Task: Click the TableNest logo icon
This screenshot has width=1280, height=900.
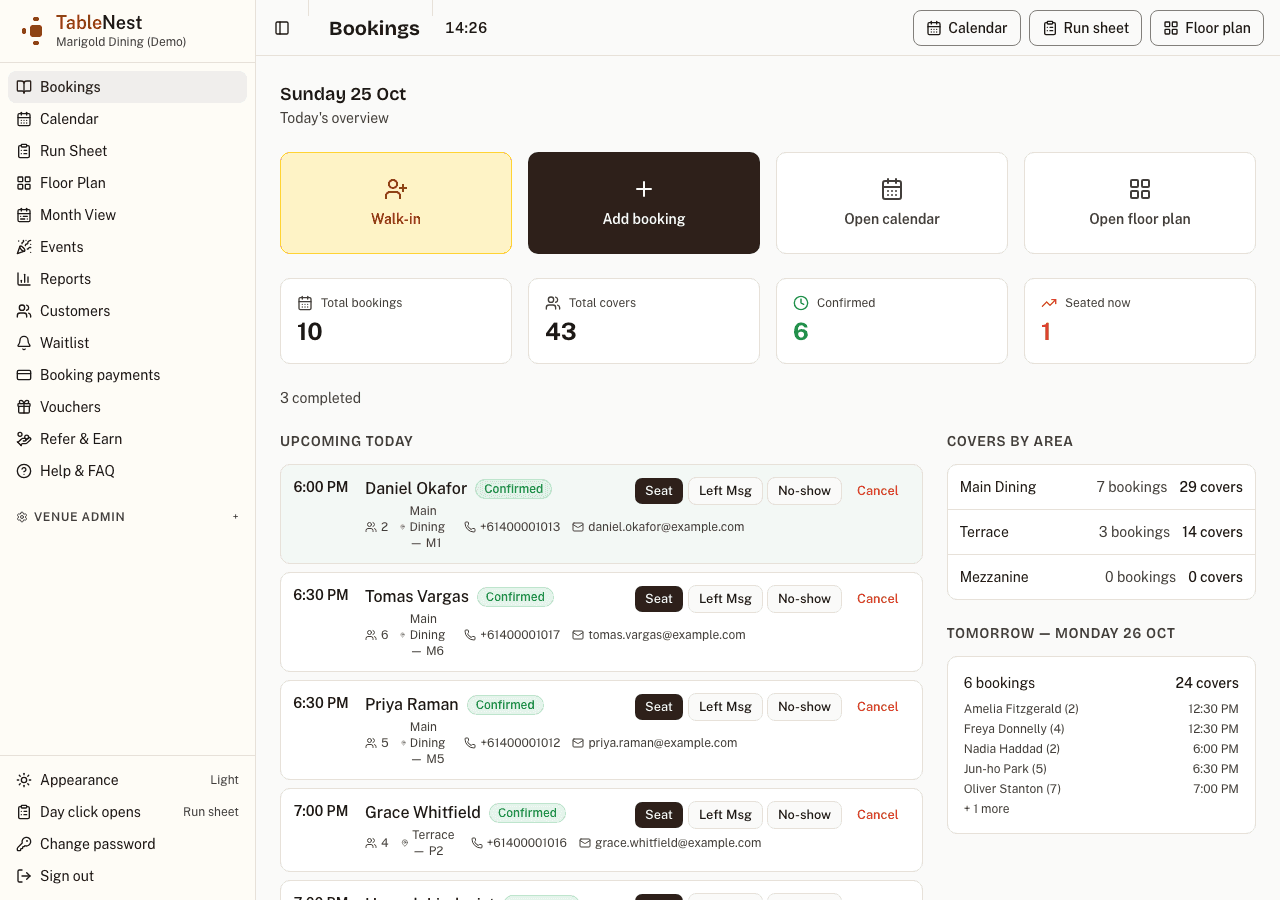Action: 33,30
